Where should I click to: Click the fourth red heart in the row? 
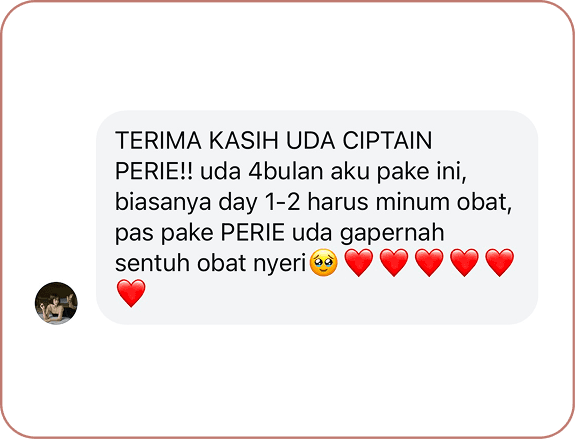coord(464,262)
